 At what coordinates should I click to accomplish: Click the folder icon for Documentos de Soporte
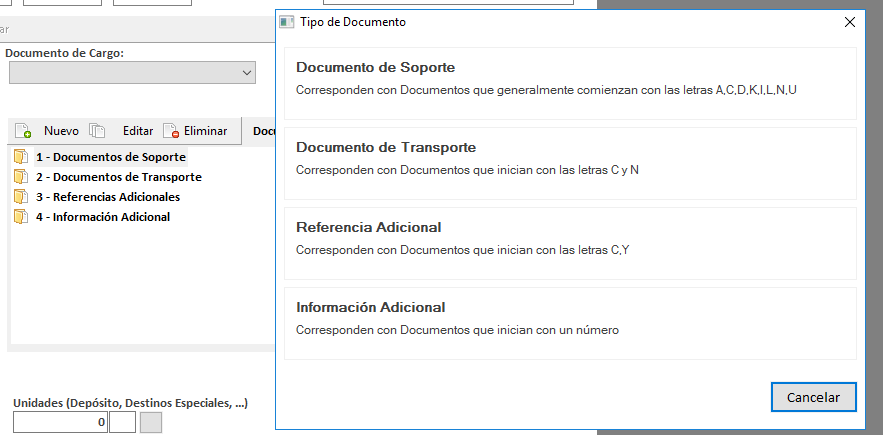click(x=21, y=157)
